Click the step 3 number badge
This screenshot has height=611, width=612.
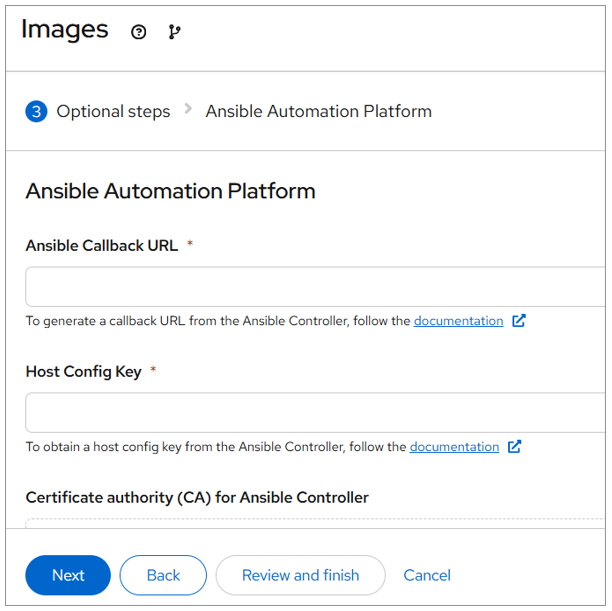pyautogui.click(x=36, y=111)
